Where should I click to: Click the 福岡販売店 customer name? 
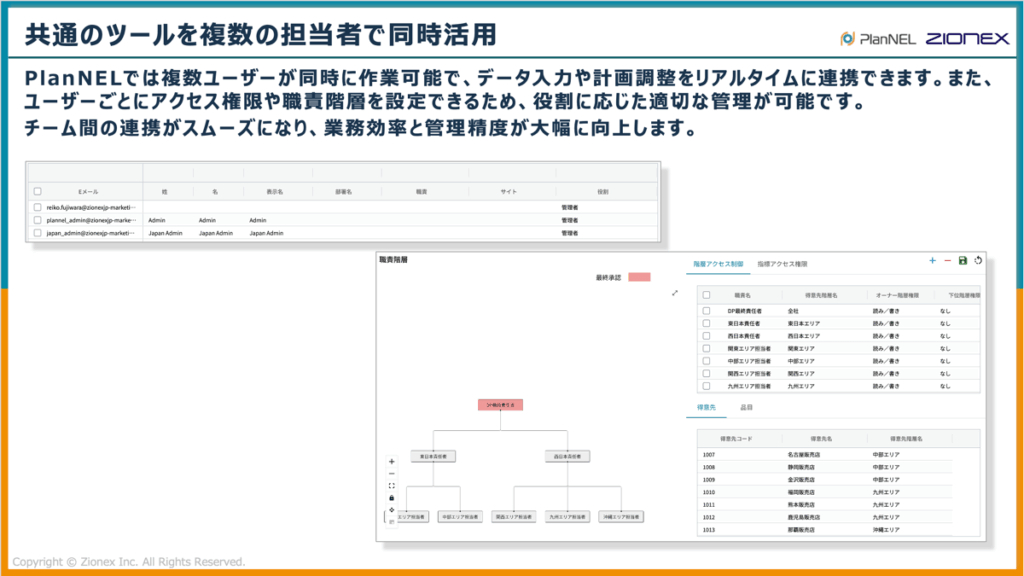[801, 492]
